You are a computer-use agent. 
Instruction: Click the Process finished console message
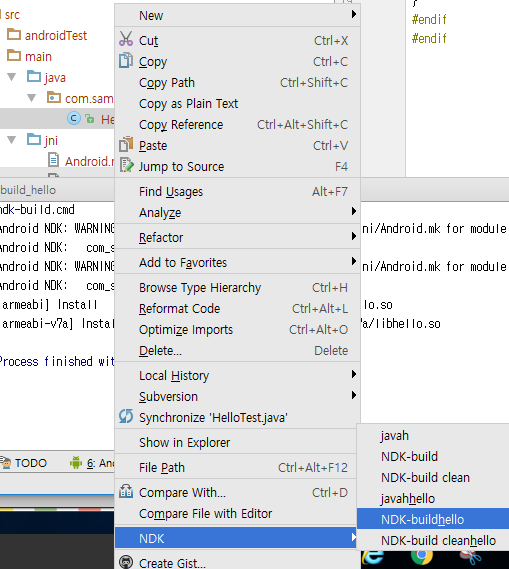point(57,361)
